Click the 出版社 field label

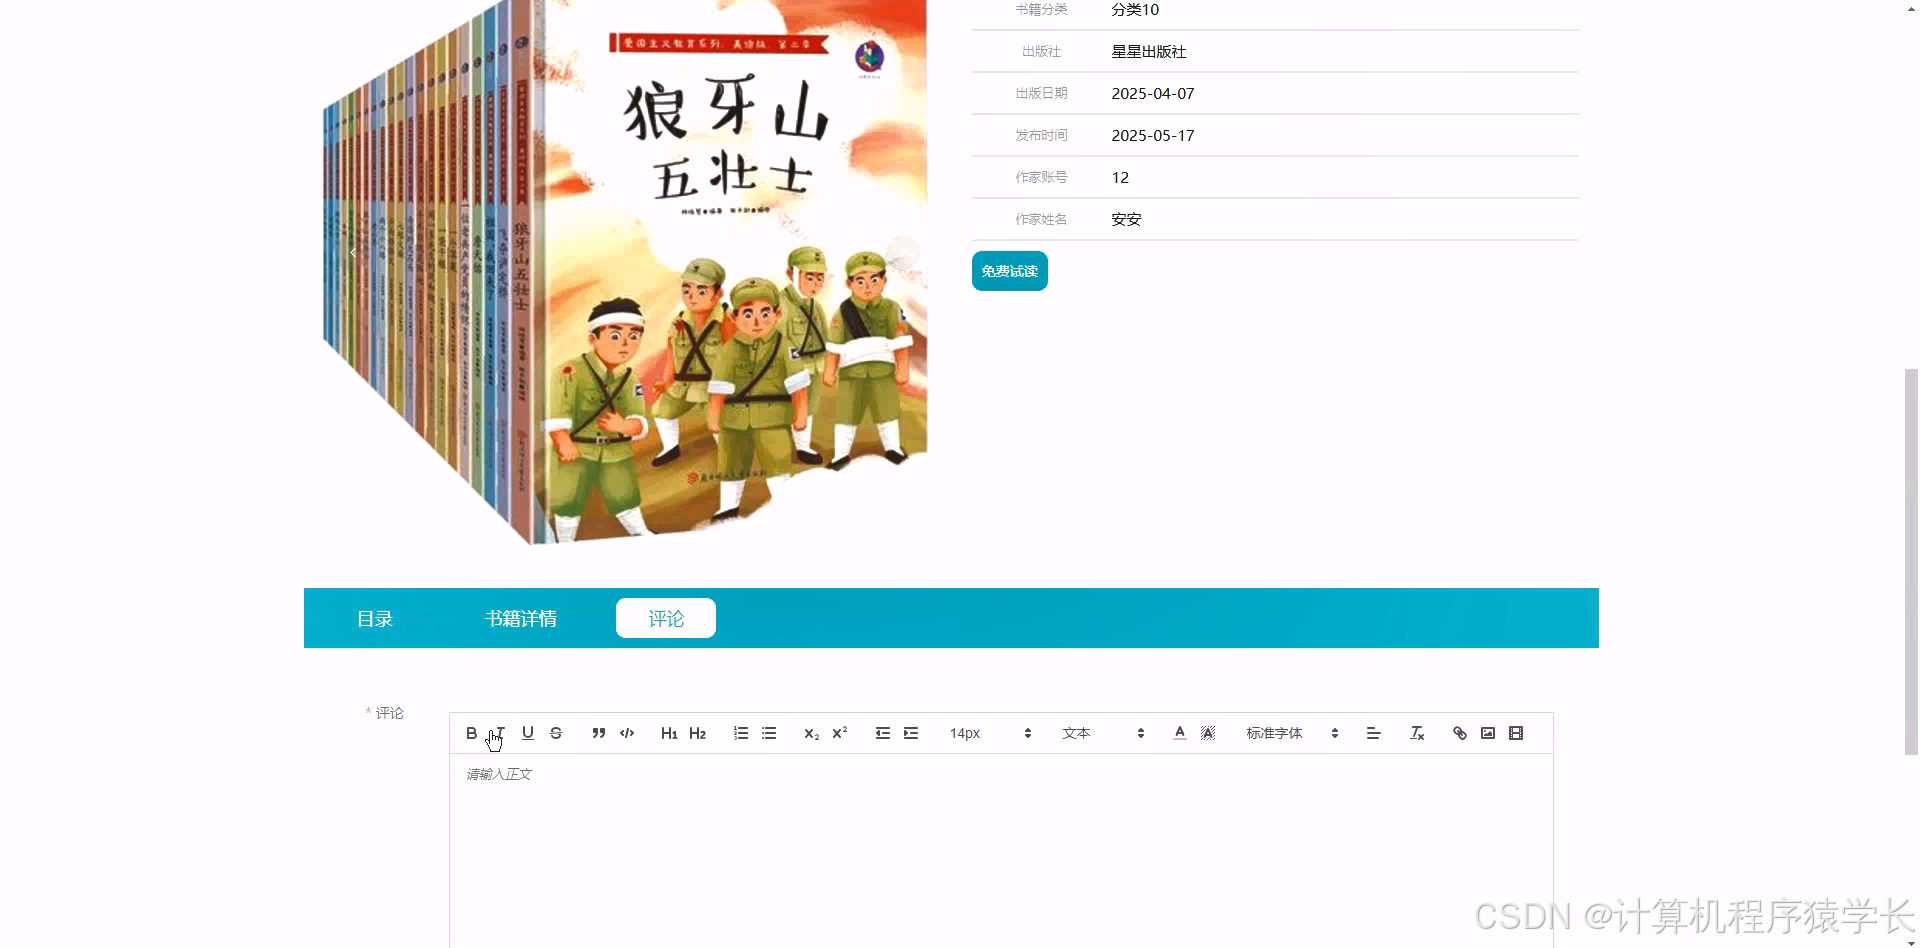point(1041,51)
